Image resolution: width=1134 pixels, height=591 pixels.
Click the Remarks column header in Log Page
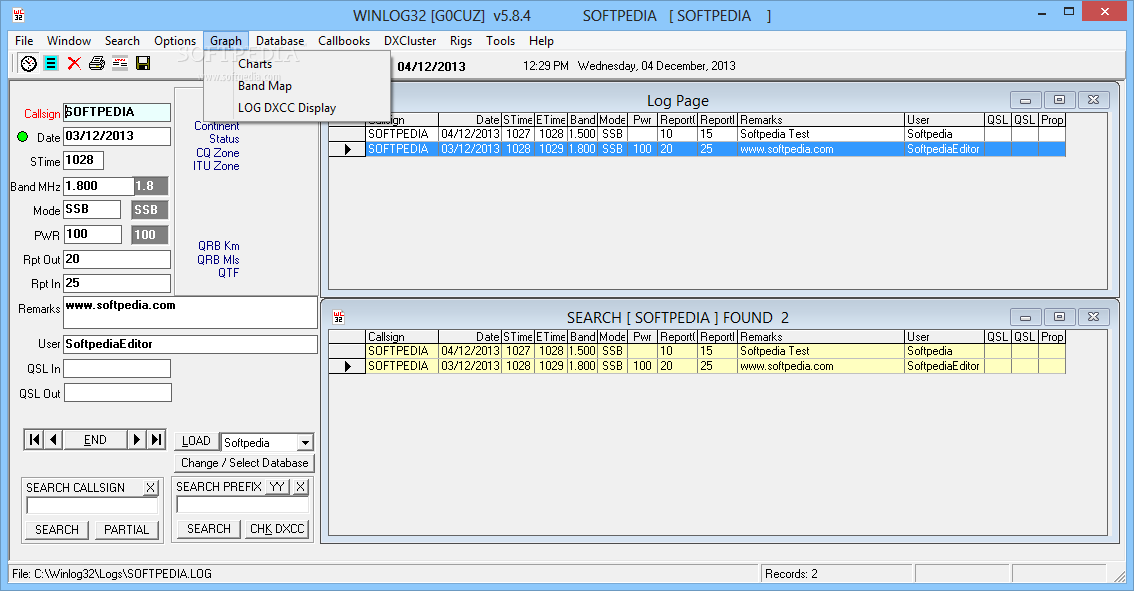(x=821, y=120)
